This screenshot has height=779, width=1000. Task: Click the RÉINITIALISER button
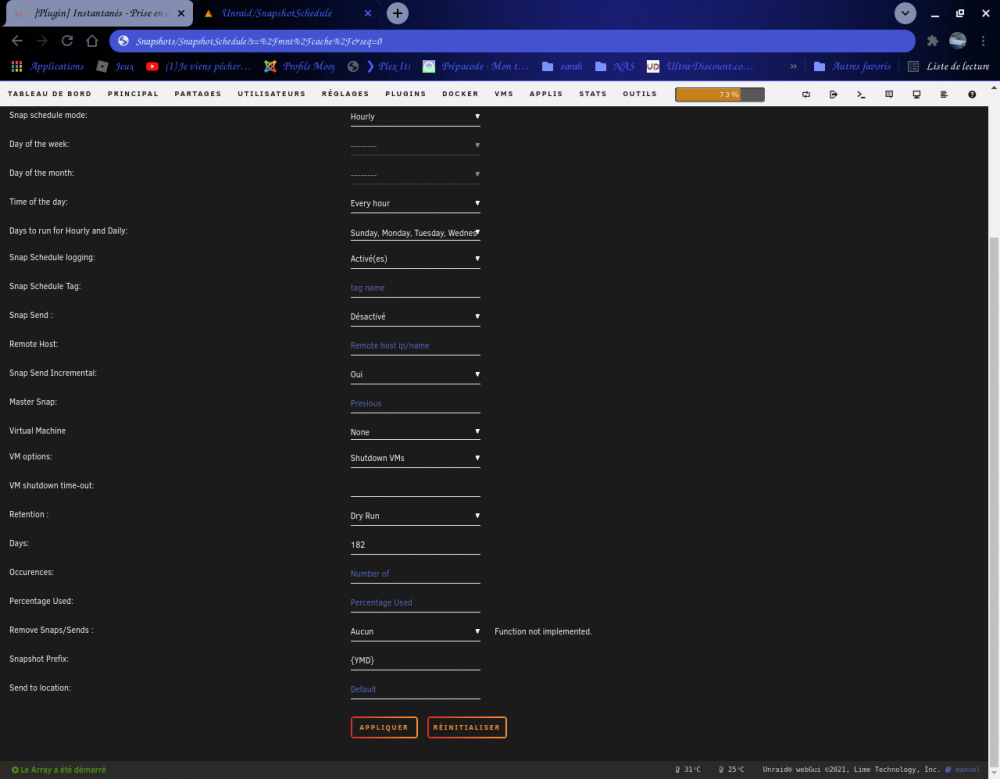(x=467, y=727)
